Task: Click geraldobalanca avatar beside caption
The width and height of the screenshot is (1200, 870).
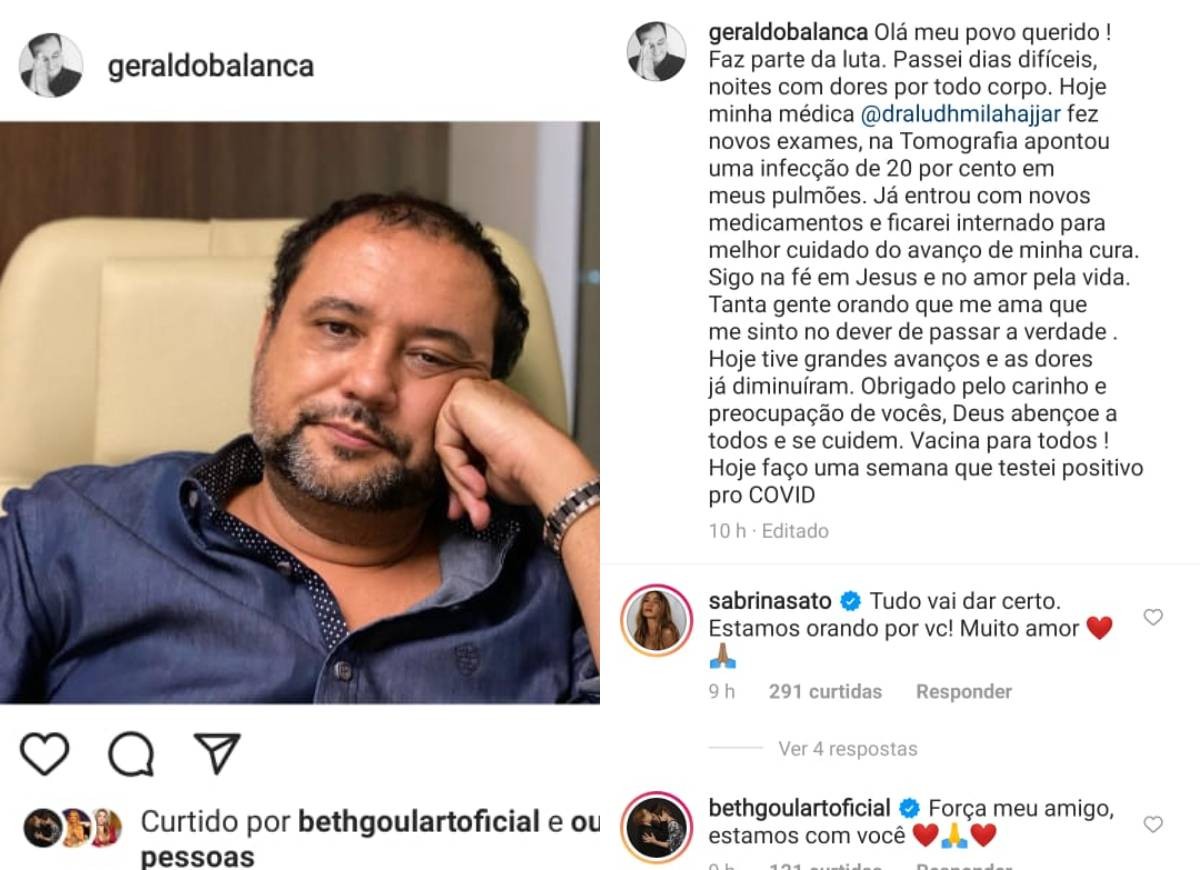Action: click(657, 51)
